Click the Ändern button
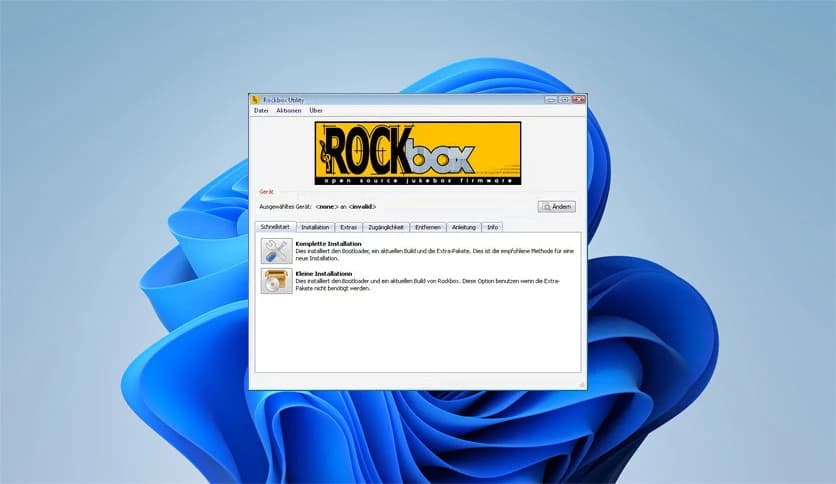 tap(557, 206)
